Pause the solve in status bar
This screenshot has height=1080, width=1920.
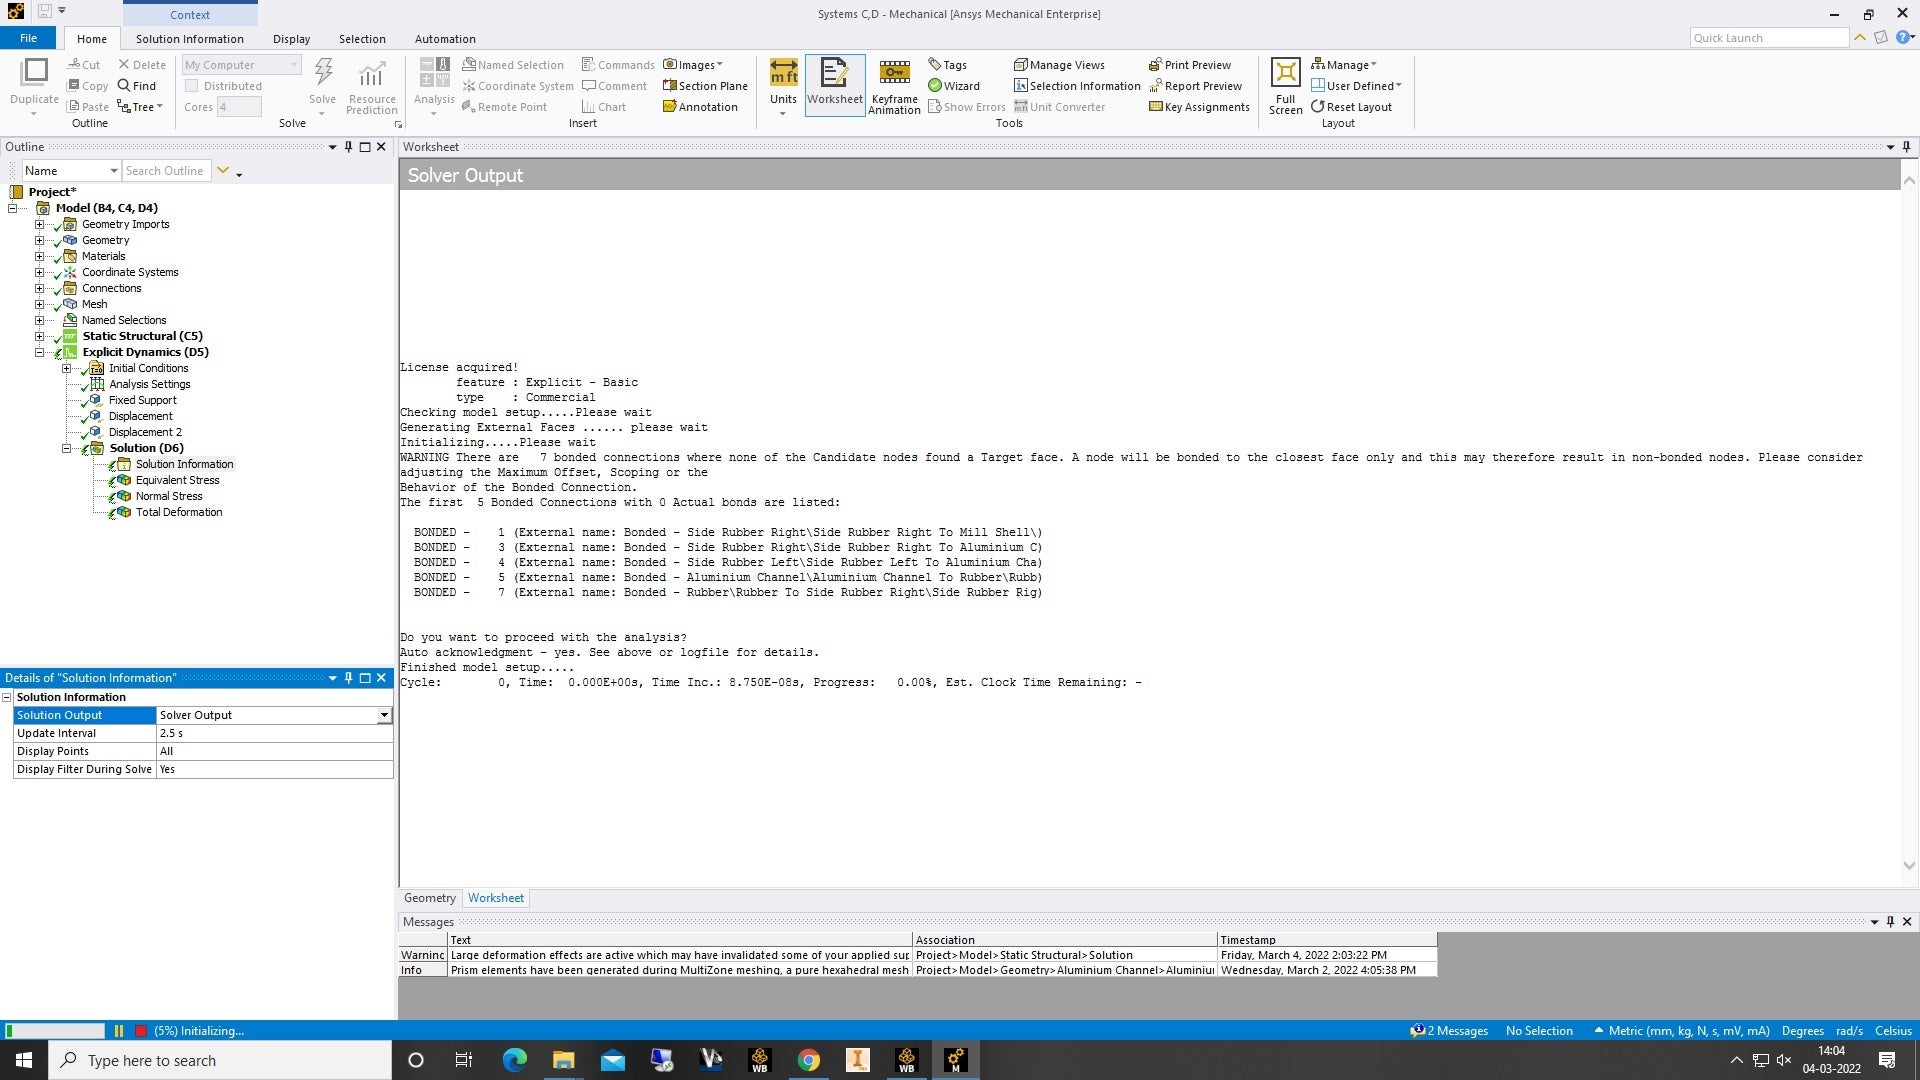point(119,1031)
